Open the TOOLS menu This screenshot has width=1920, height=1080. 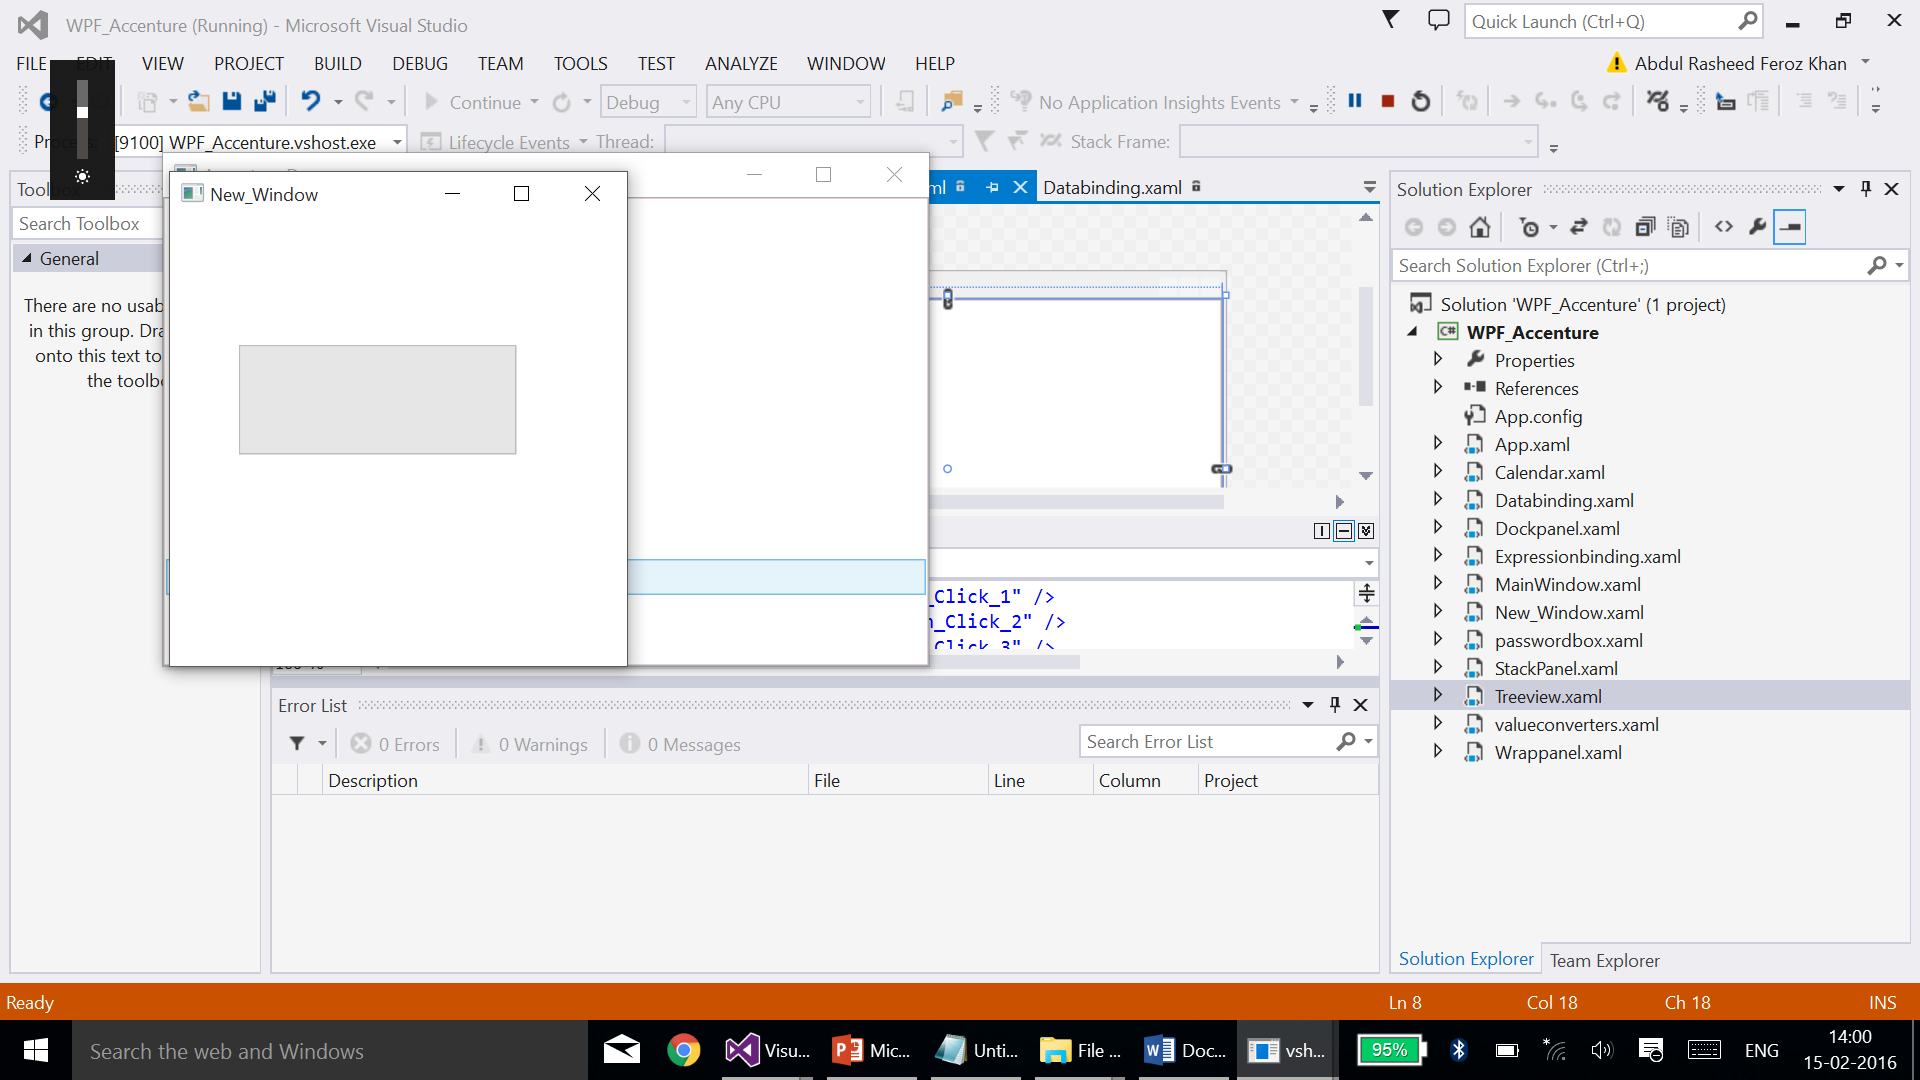point(580,63)
